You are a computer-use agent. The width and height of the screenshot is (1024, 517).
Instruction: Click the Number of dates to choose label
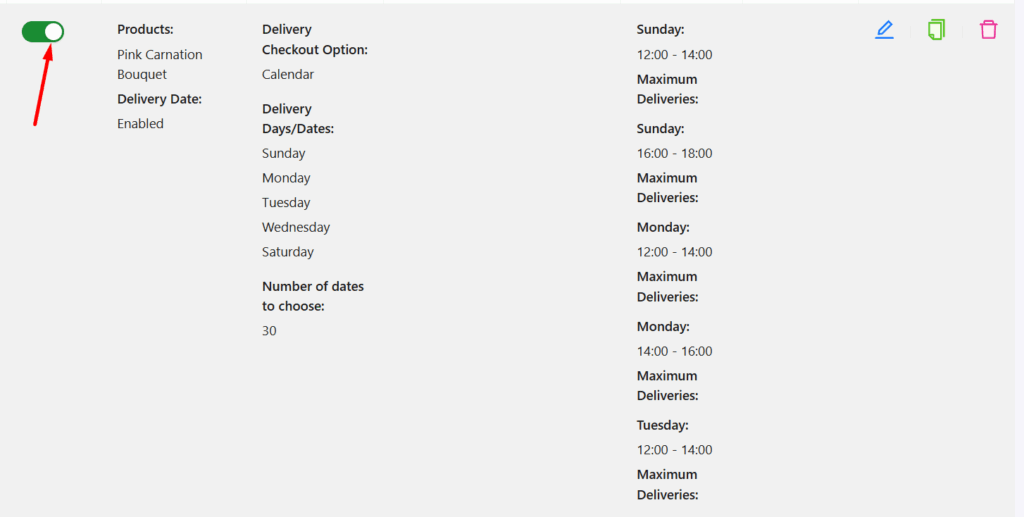tap(313, 296)
